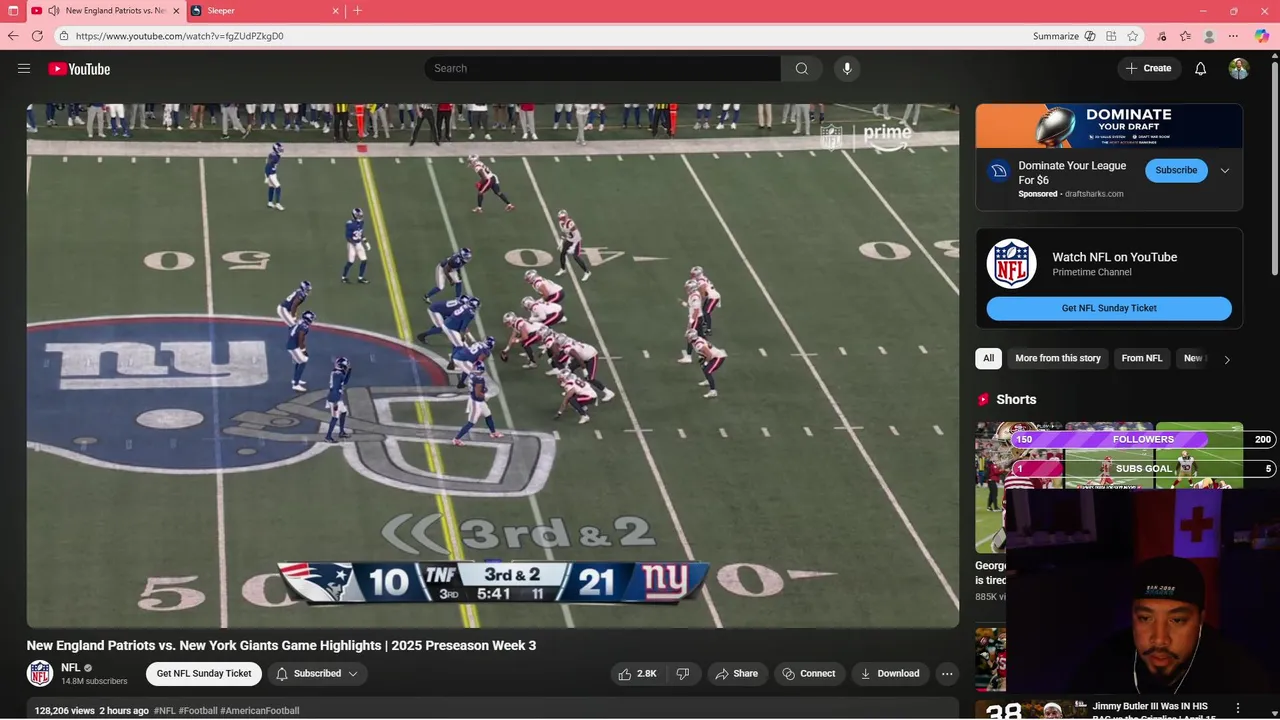The image size is (1280, 720).
Task: Start voice search with microphone icon
Action: (847, 68)
